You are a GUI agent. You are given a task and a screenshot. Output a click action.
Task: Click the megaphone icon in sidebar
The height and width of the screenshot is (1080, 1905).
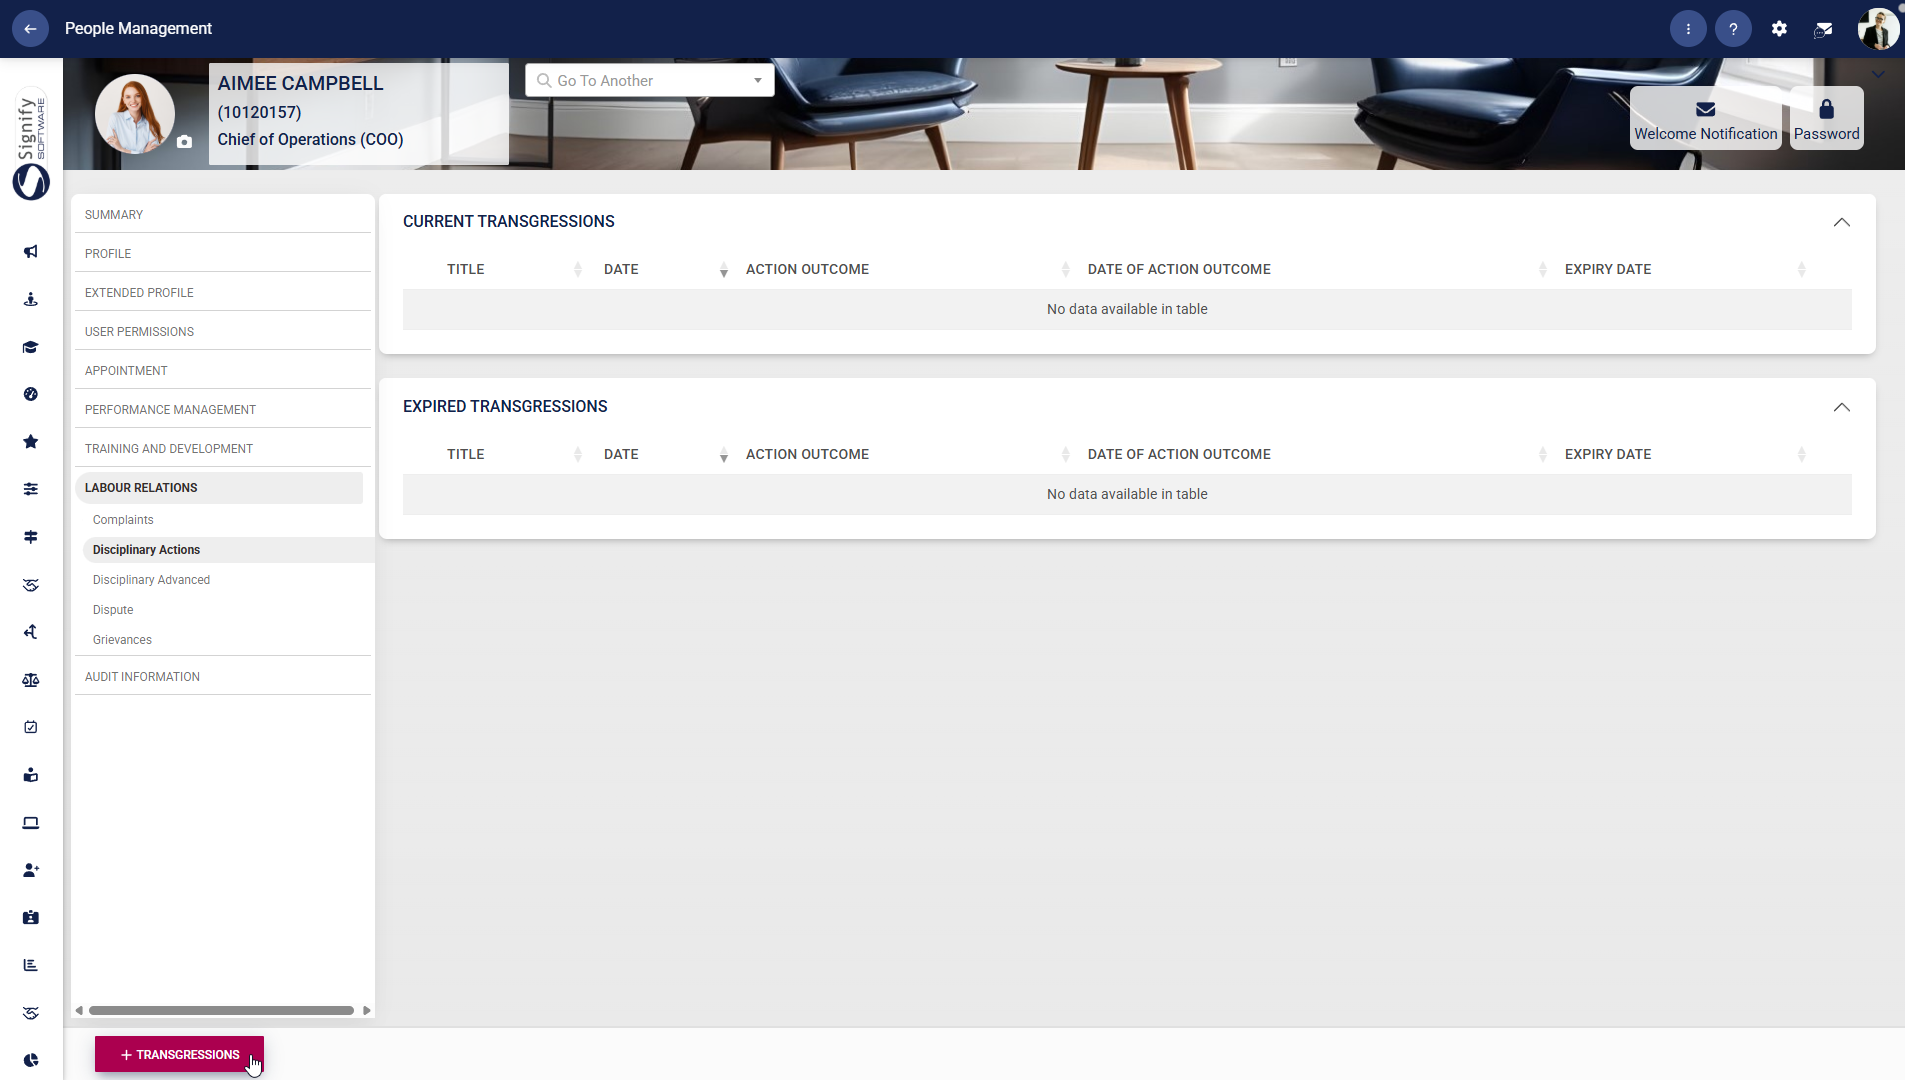point(31,252)
